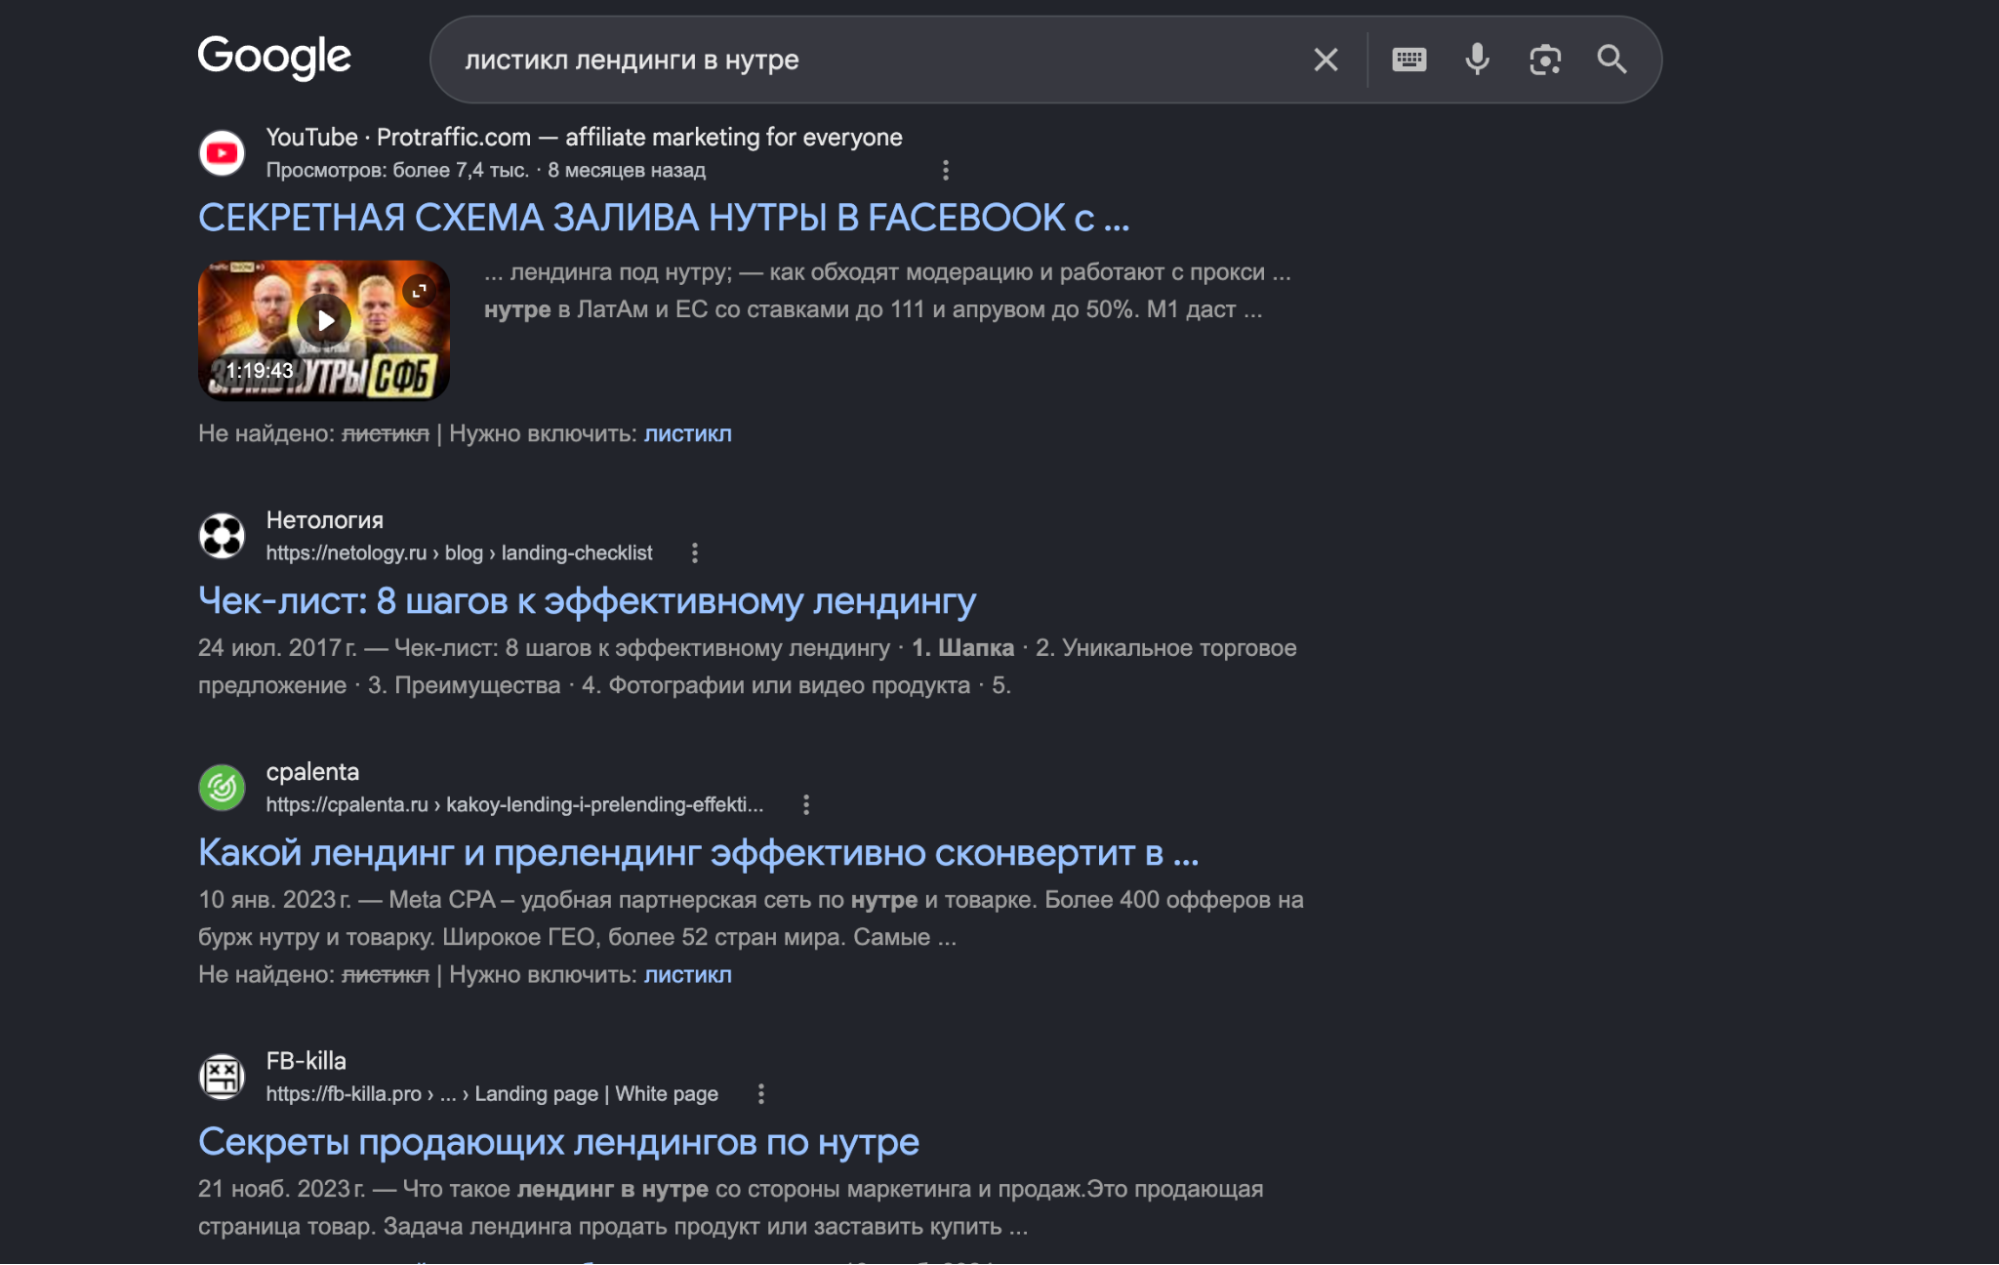1999x1265 pixels.
Task: Open the on-screen keyboard input tool
Action: 1409,60
